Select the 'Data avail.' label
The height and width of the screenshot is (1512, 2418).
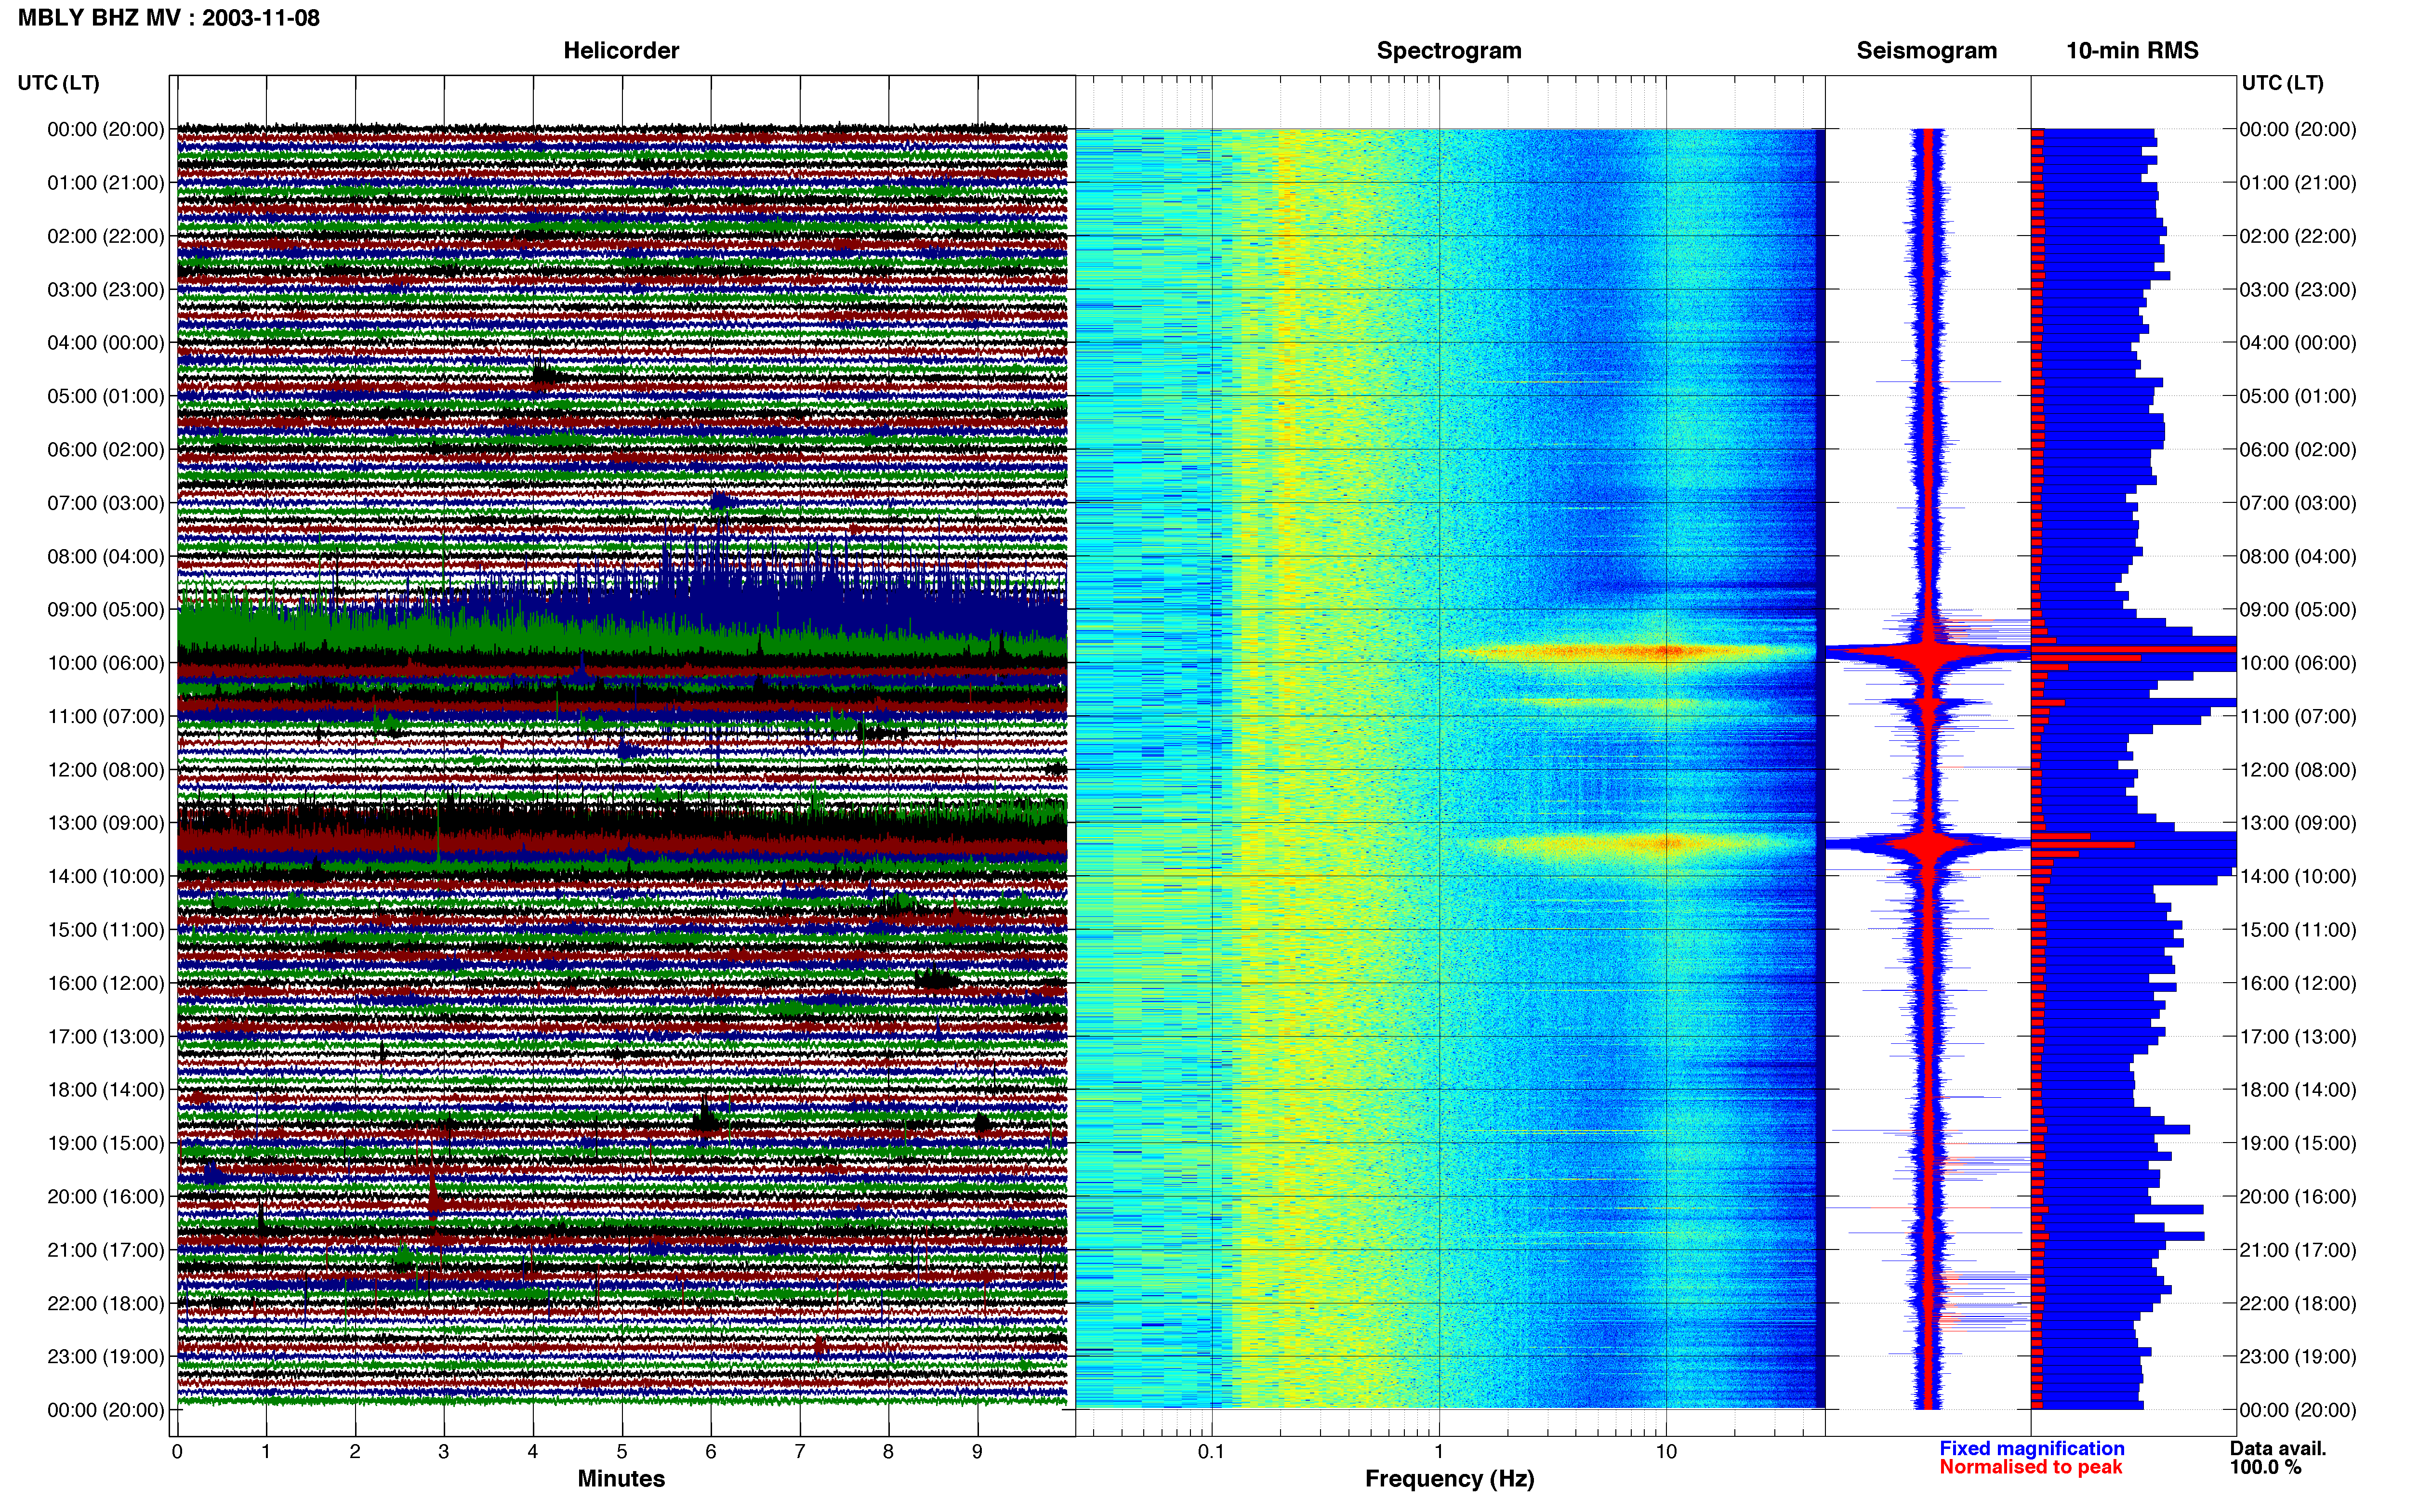(2278, 1449)
